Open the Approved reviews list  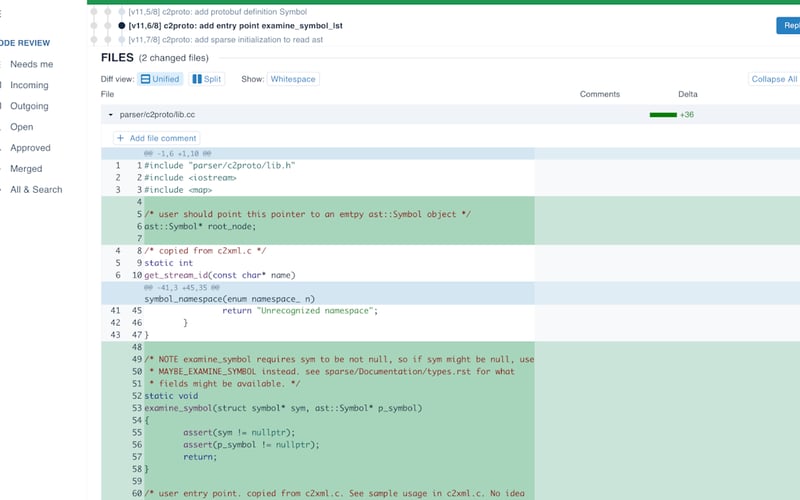(30, 148)
